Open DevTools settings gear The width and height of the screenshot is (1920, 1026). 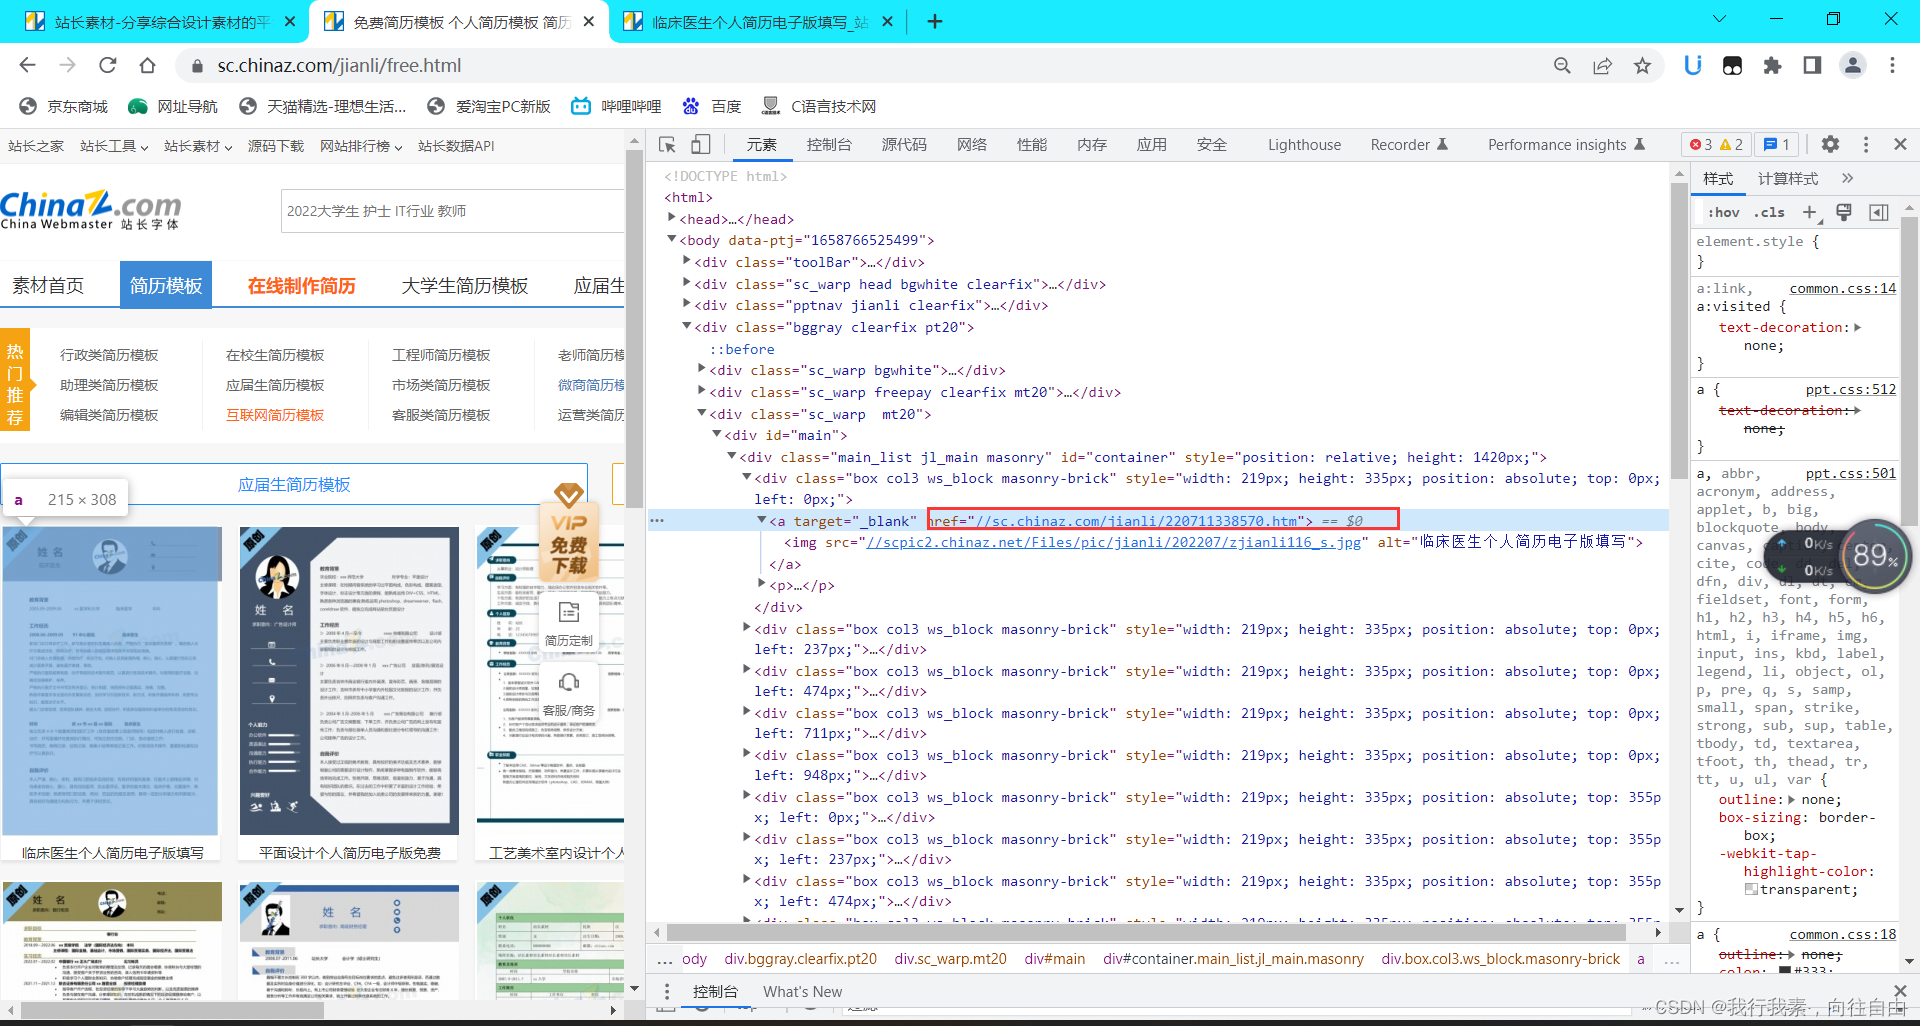(1830, 144)
